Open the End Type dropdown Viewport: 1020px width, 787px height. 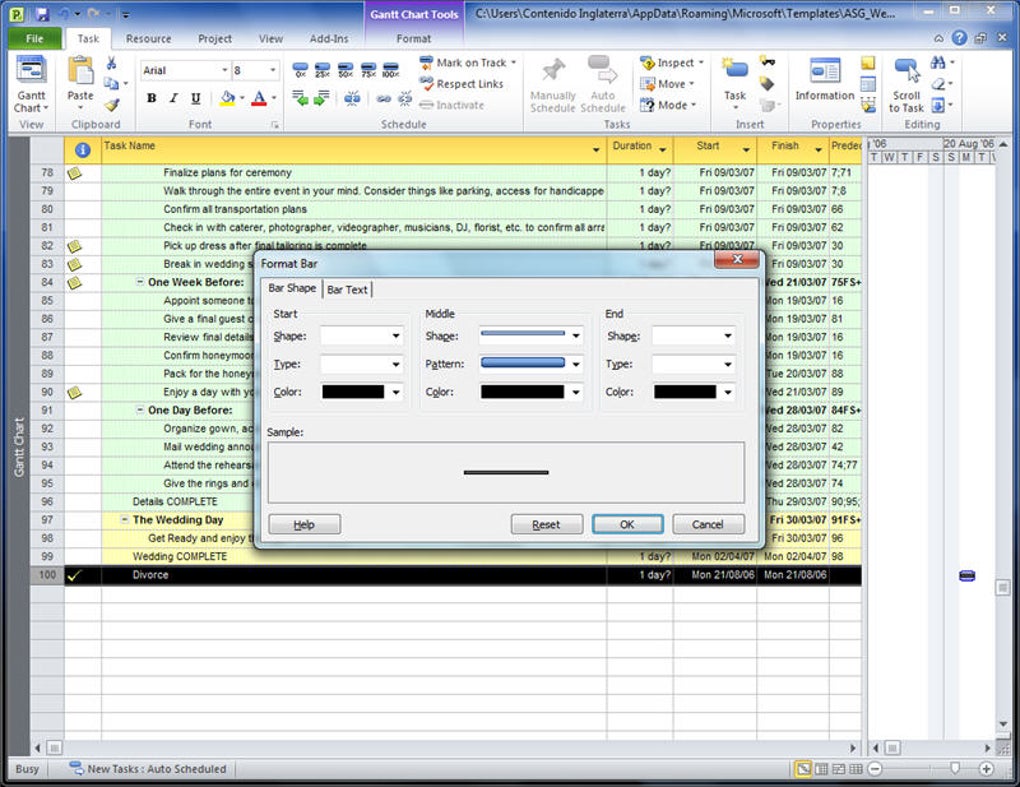tap(727, 364)
